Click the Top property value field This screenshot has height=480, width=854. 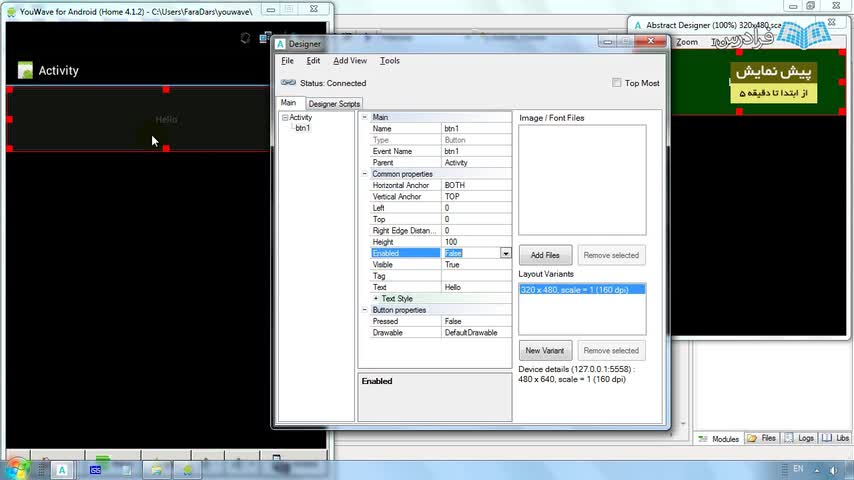(476, 219)
